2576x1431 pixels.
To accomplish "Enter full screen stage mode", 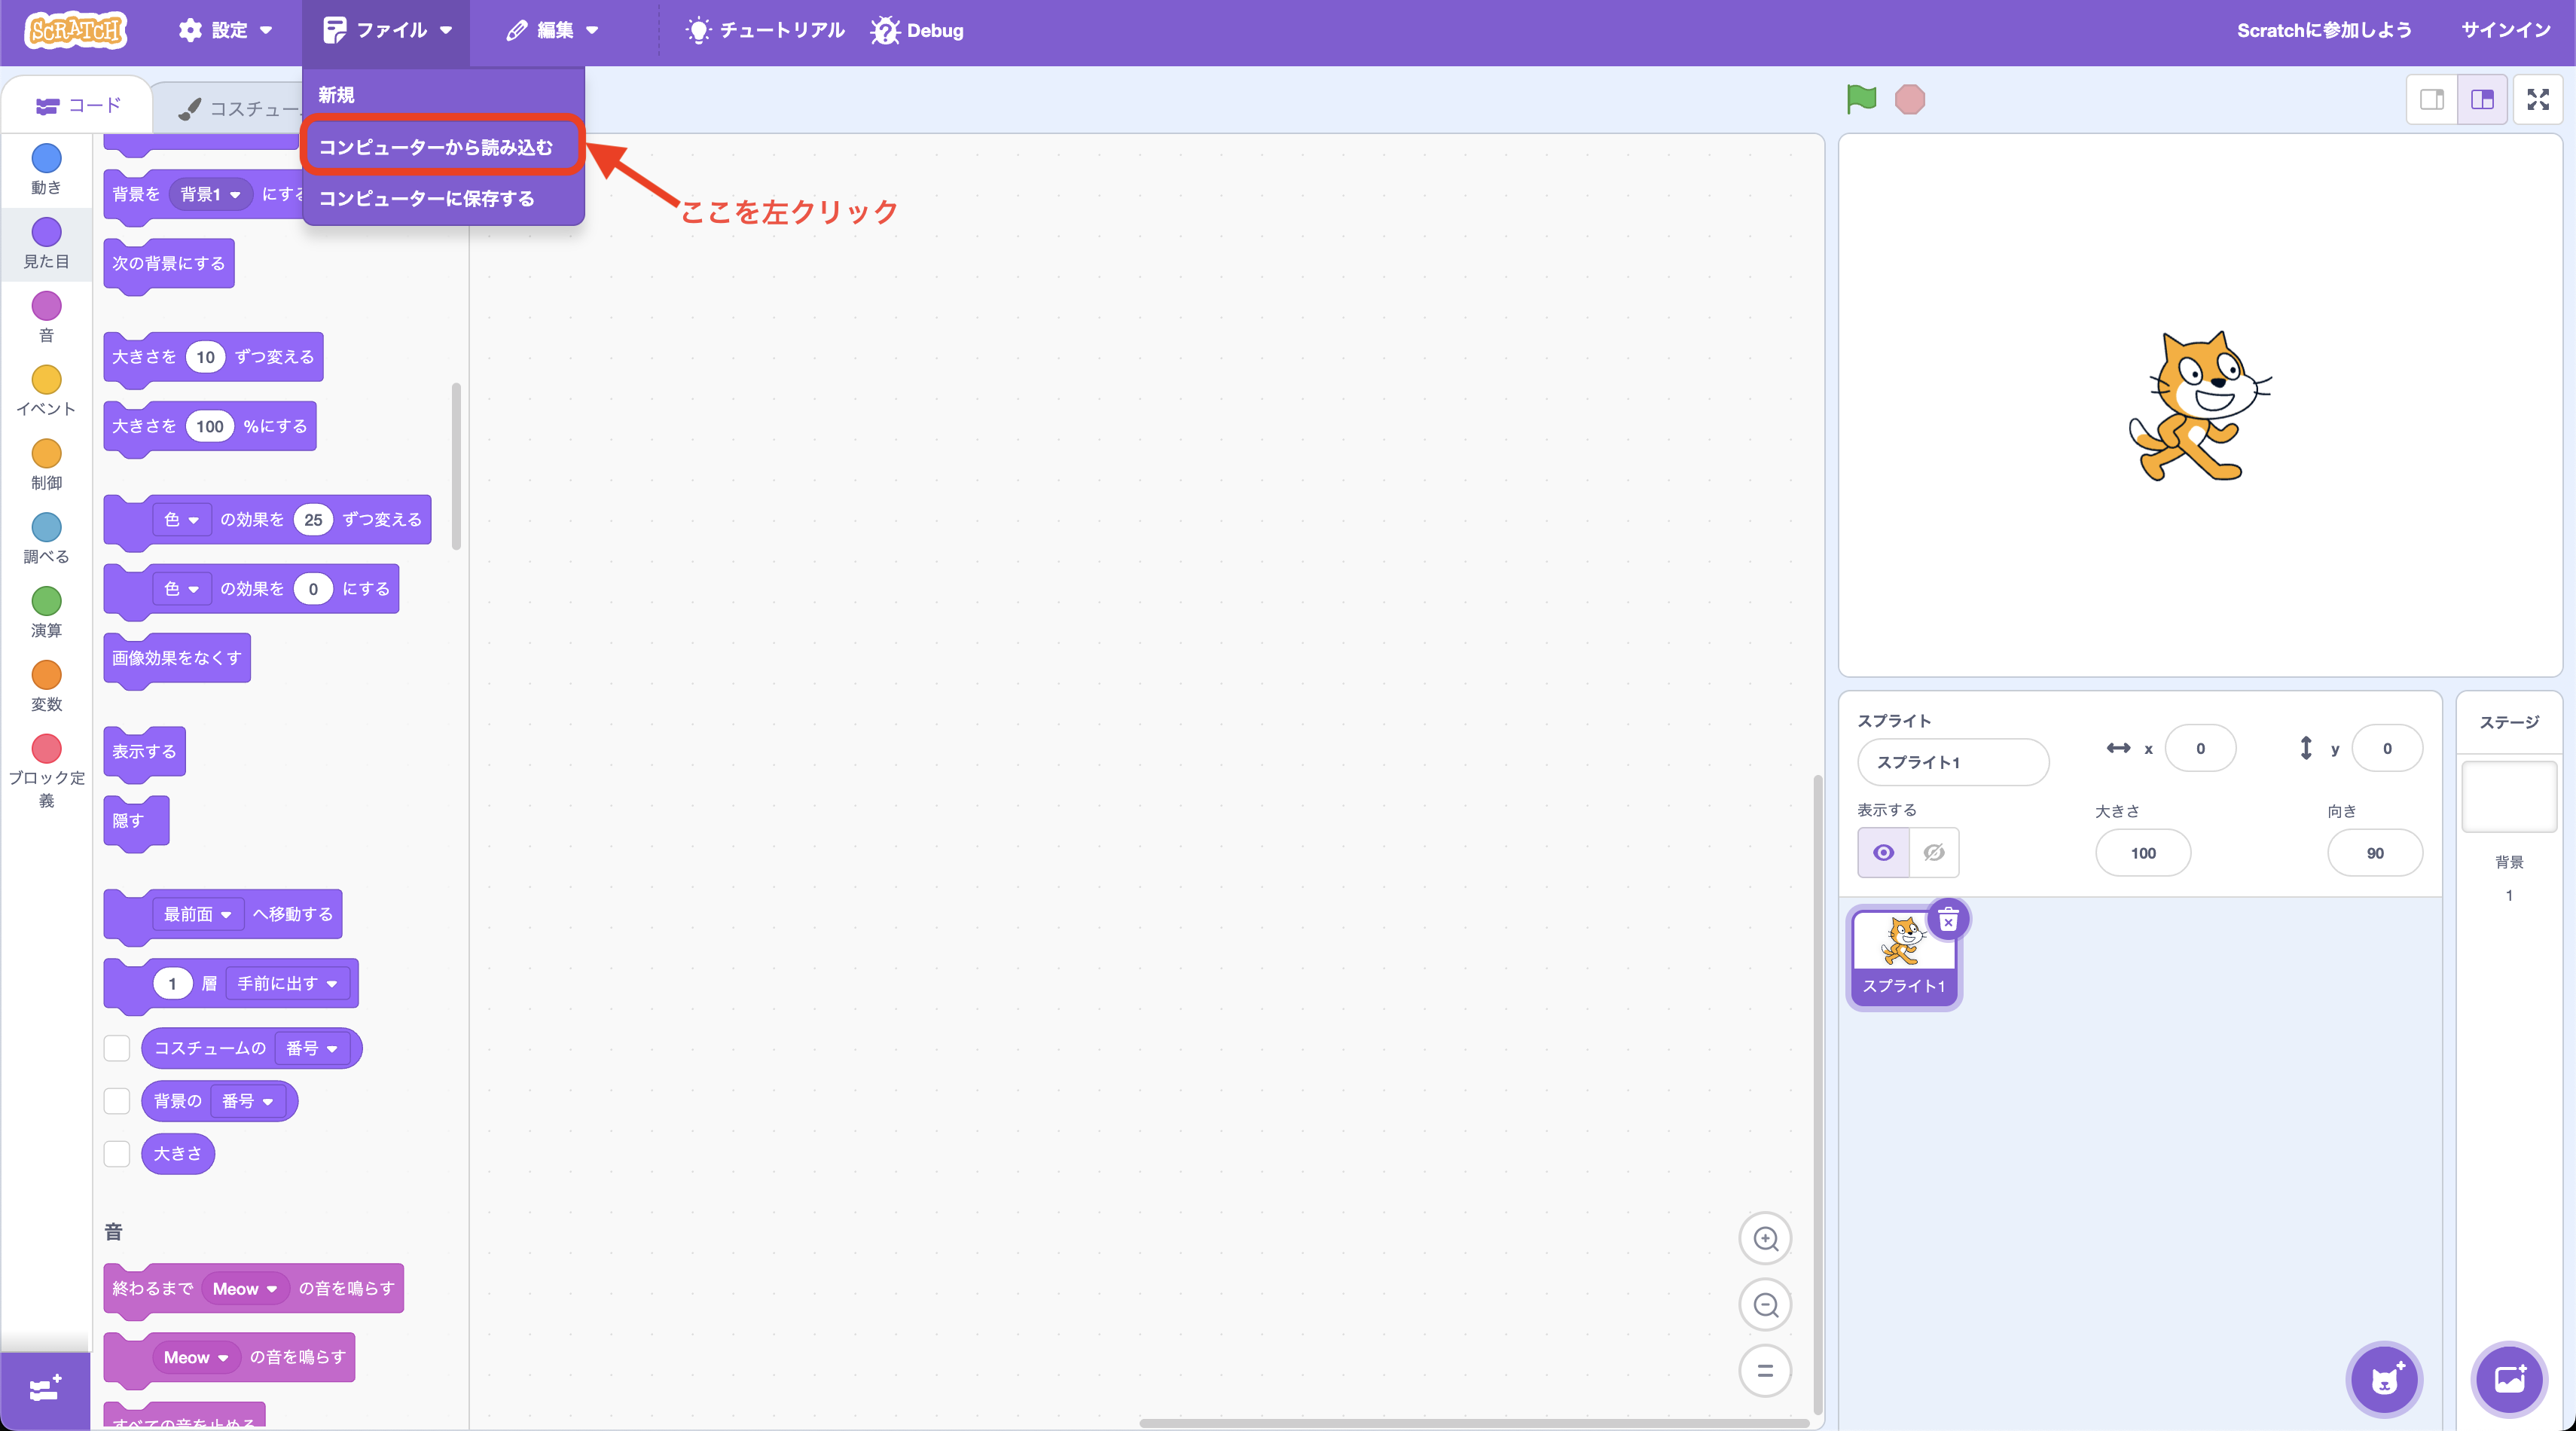I will pyautogui.click(x=2537, y=99).
